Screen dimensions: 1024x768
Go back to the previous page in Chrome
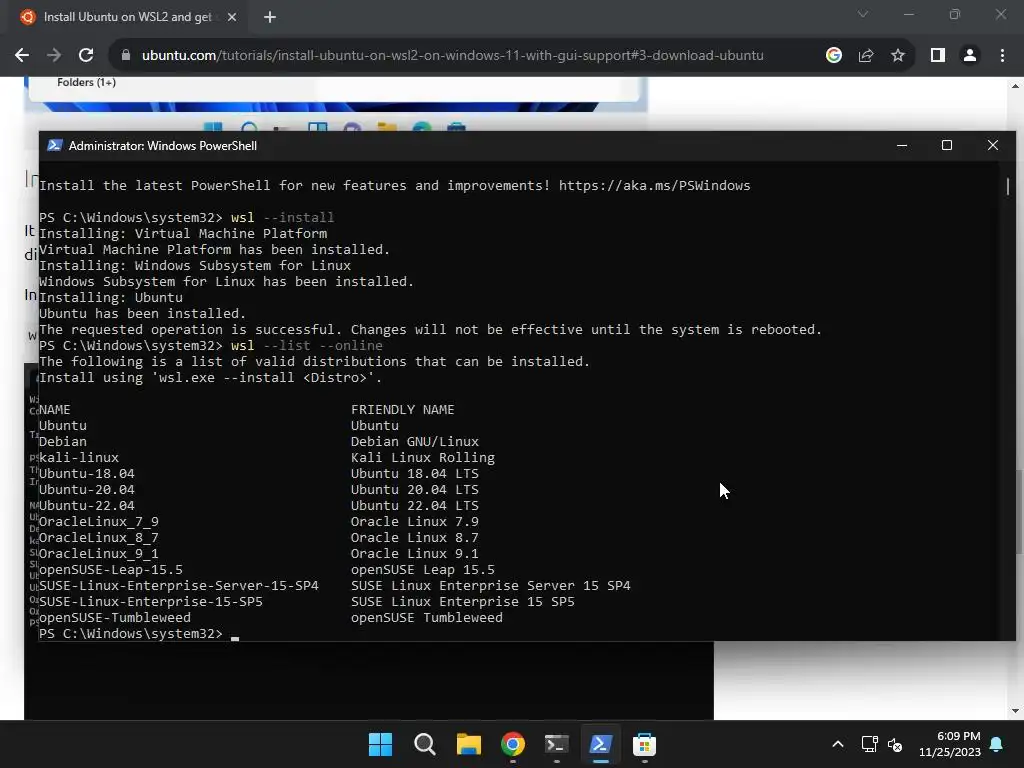[x=22, y=56]
